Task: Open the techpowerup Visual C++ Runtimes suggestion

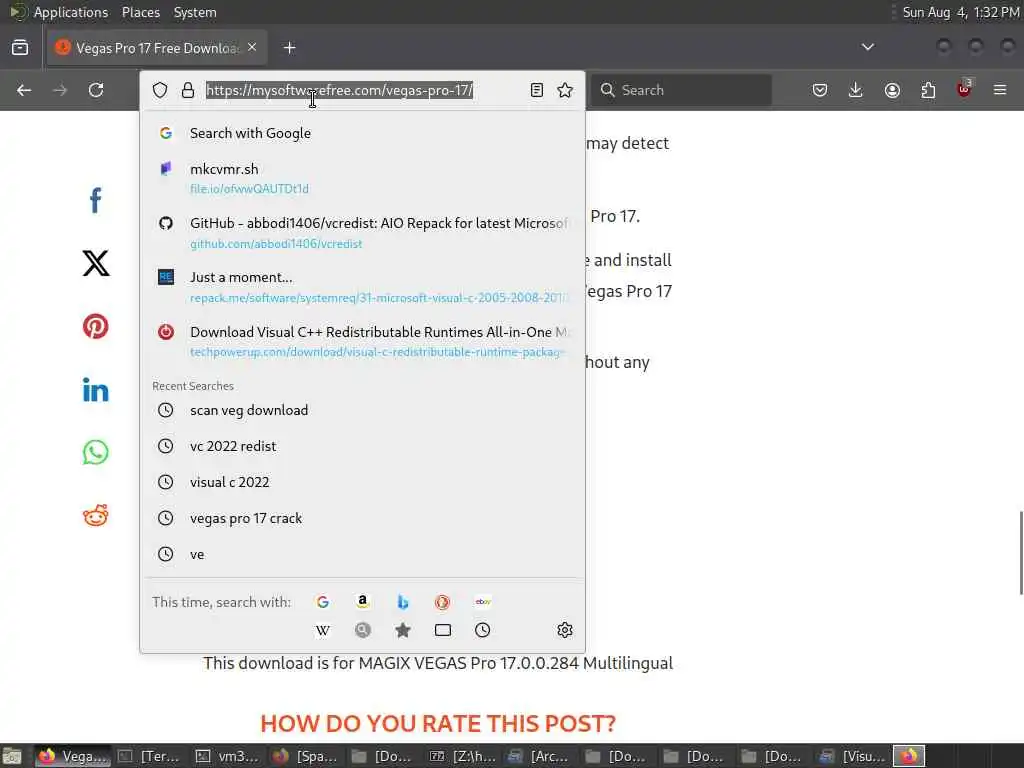Action: [x=362, y=342]
